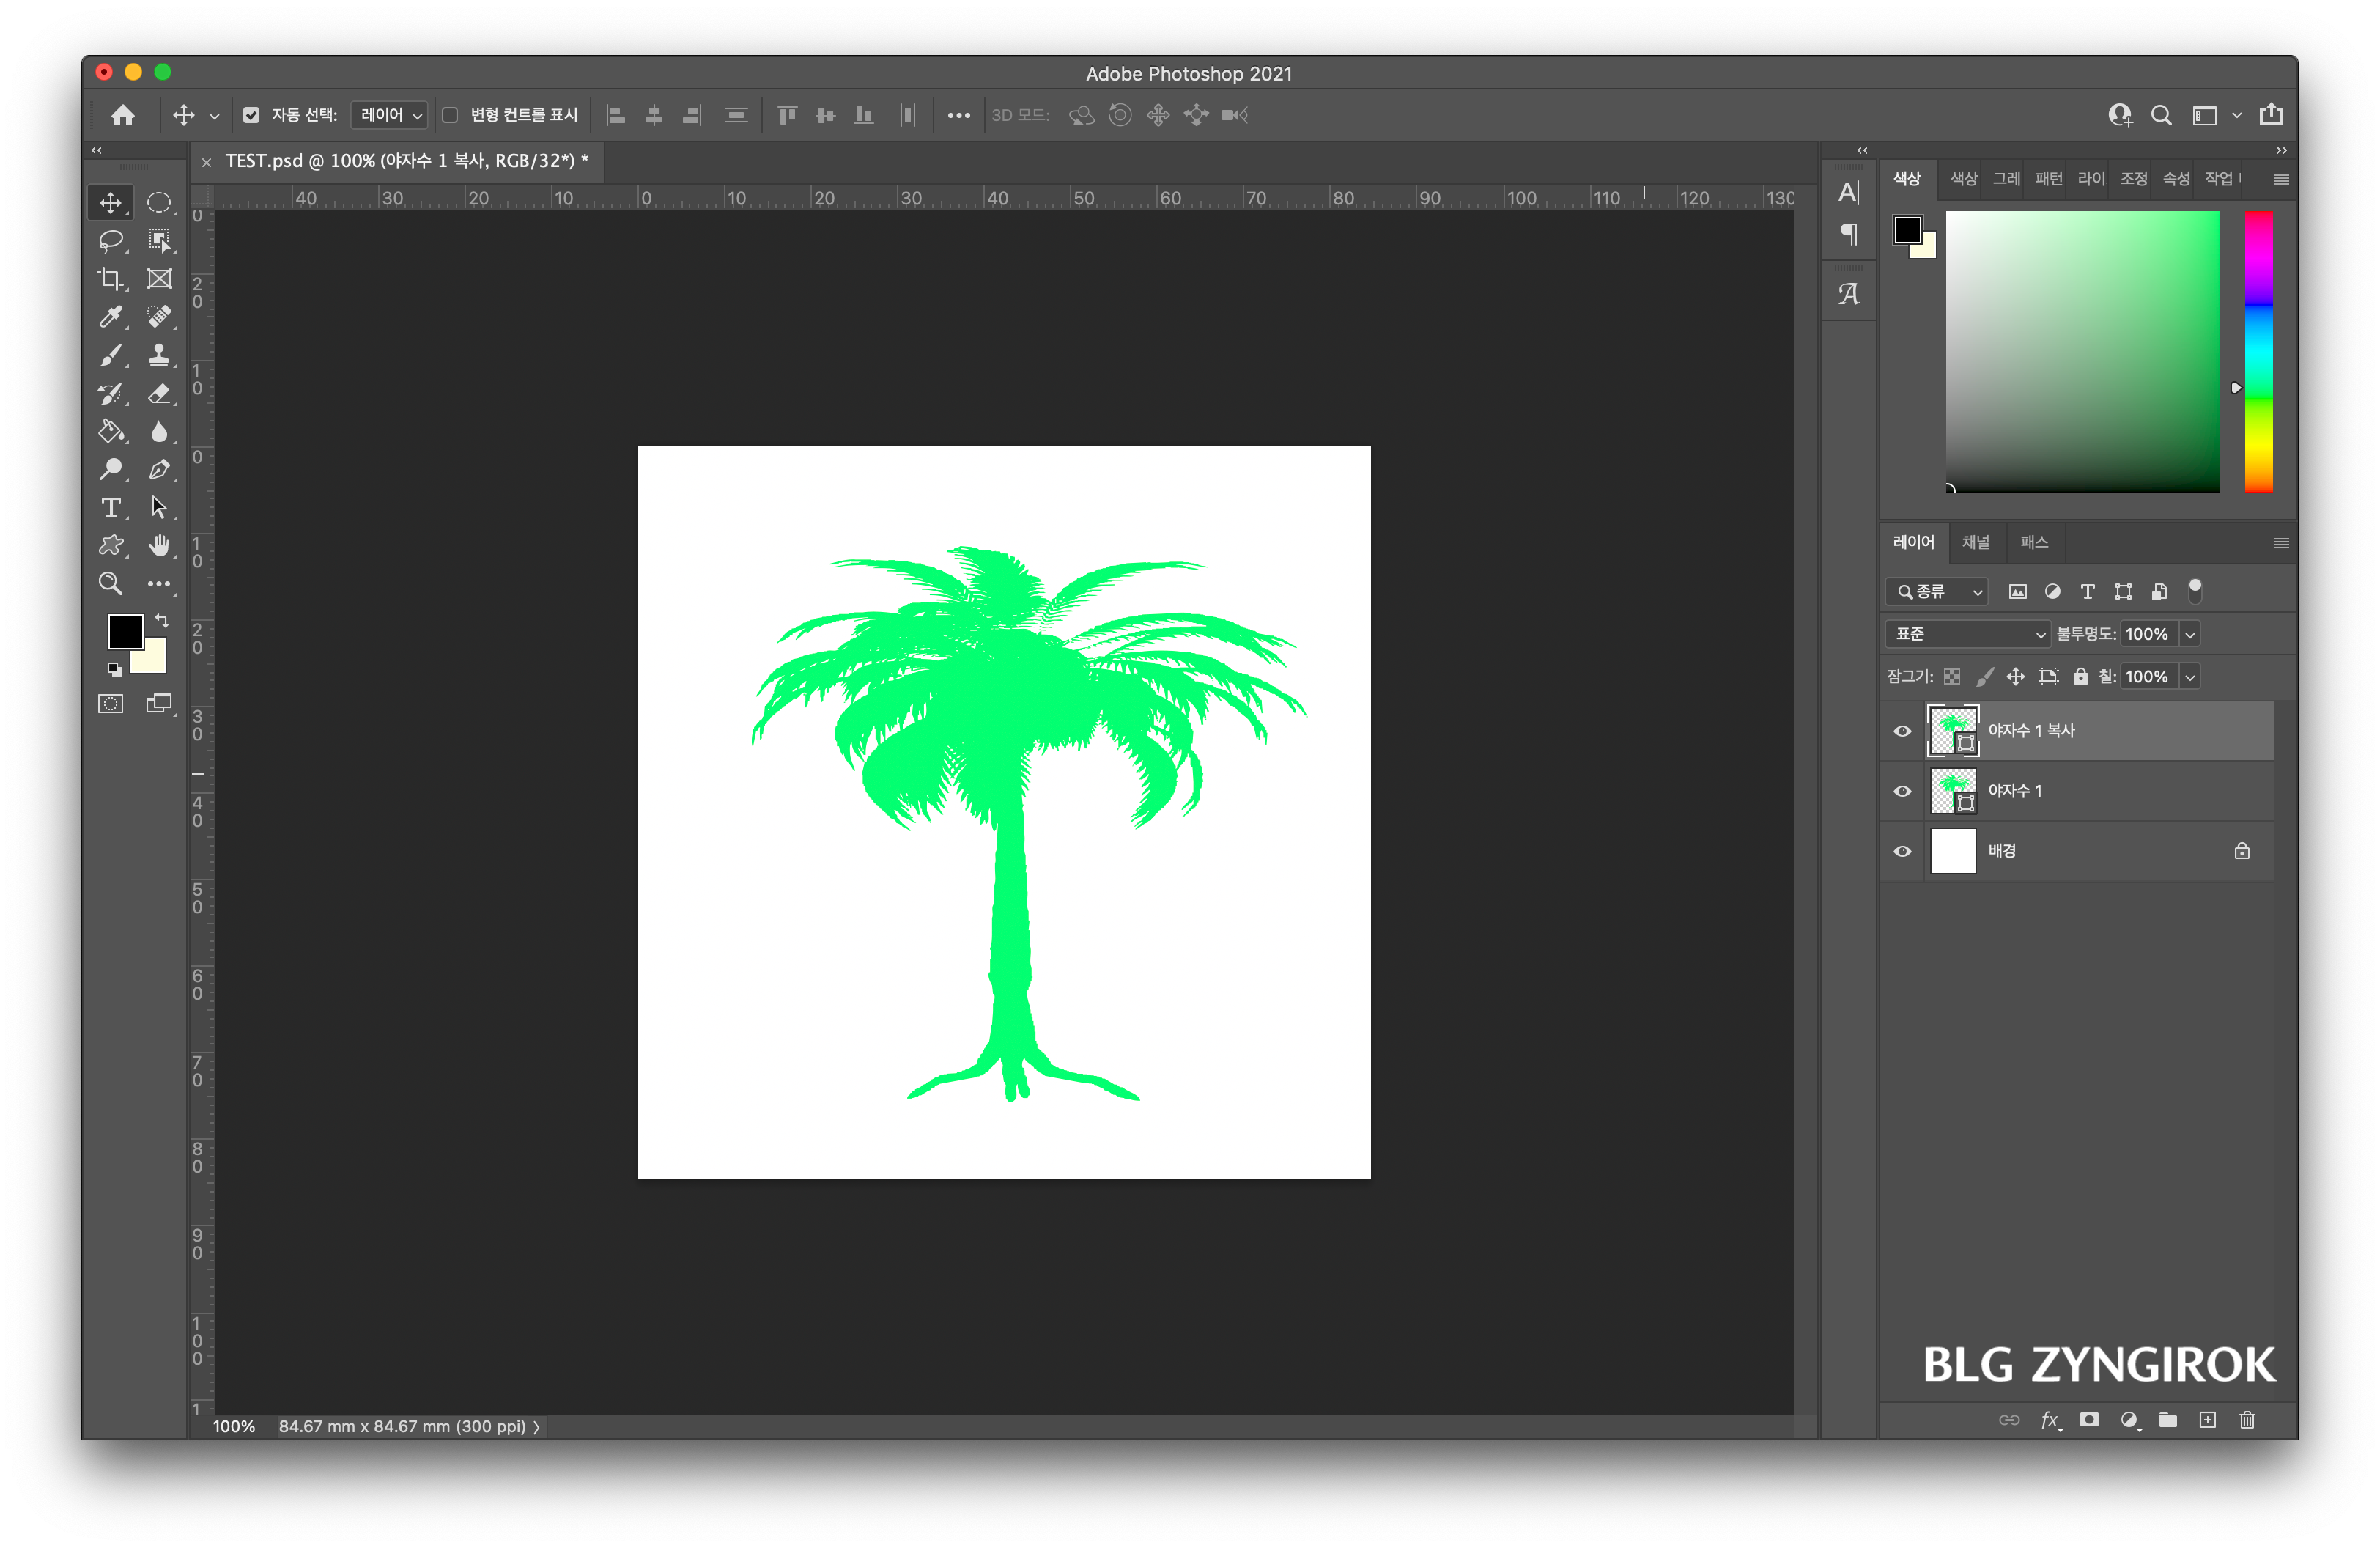
Task: Pick the Eyedropper tool
Action: 110,317
